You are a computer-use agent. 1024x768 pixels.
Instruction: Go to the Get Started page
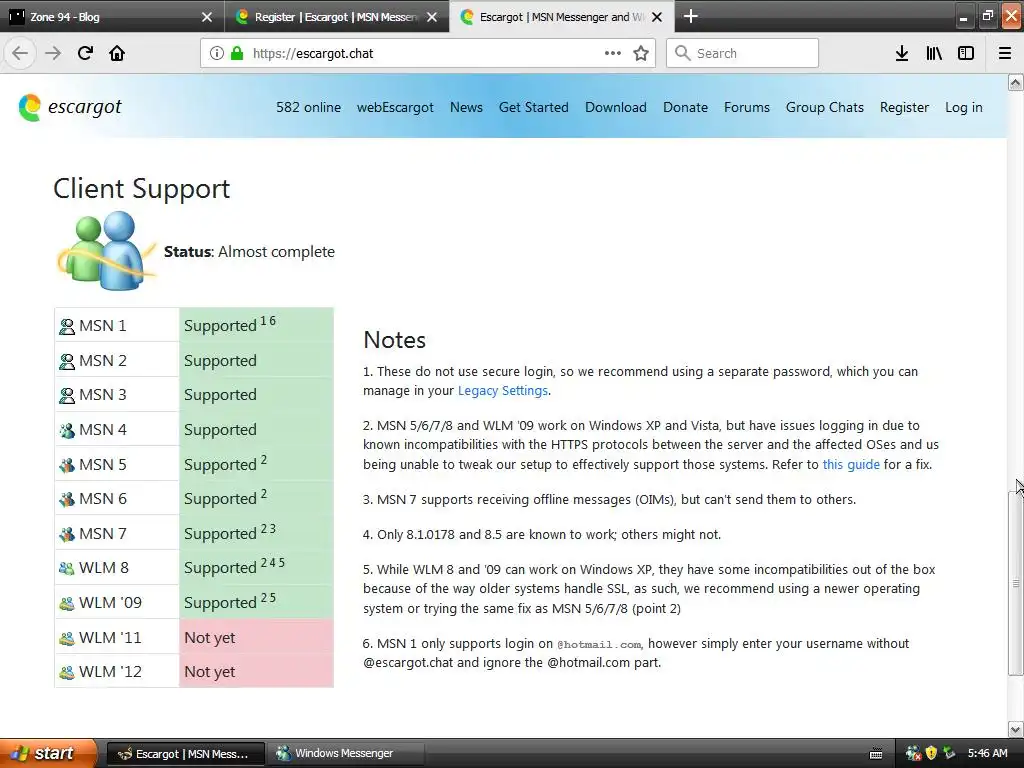(x=534, y=107)
